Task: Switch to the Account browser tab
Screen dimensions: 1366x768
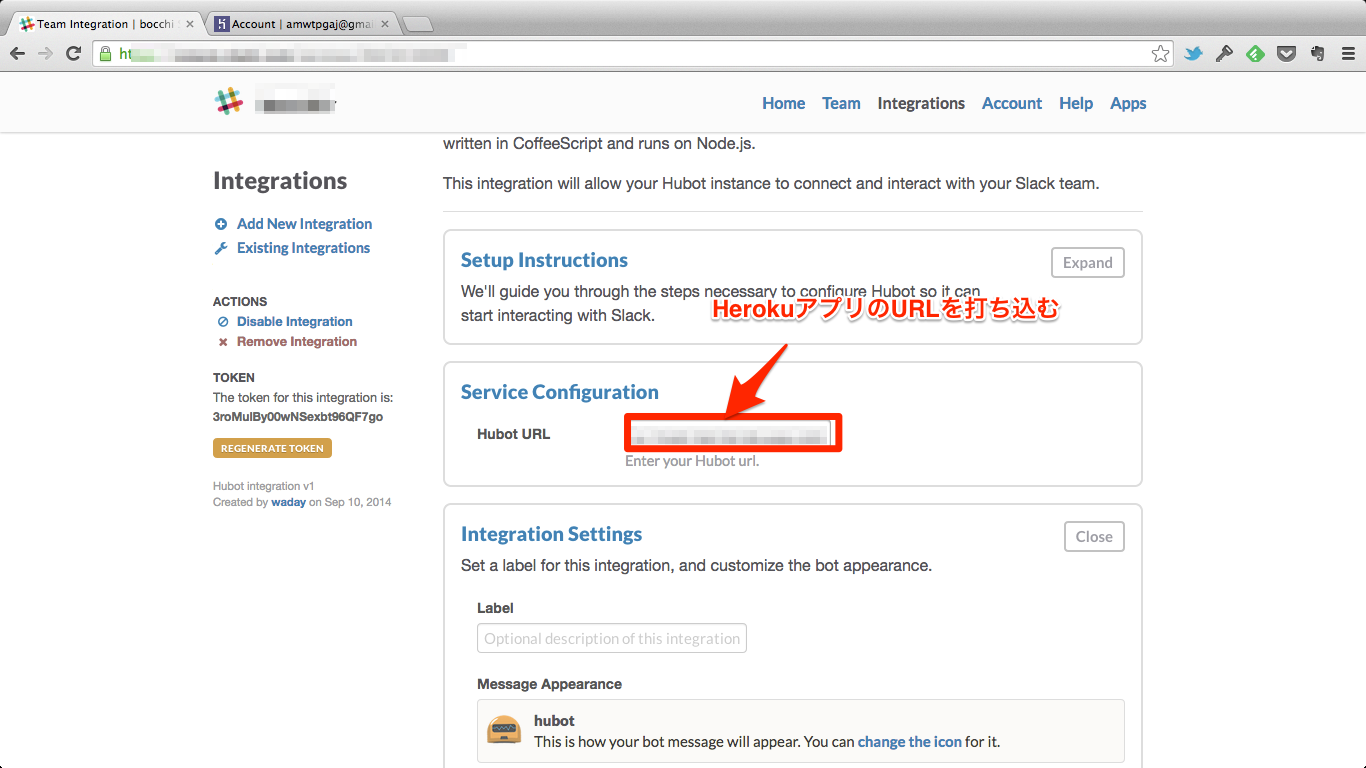Action: pos(303,24)
